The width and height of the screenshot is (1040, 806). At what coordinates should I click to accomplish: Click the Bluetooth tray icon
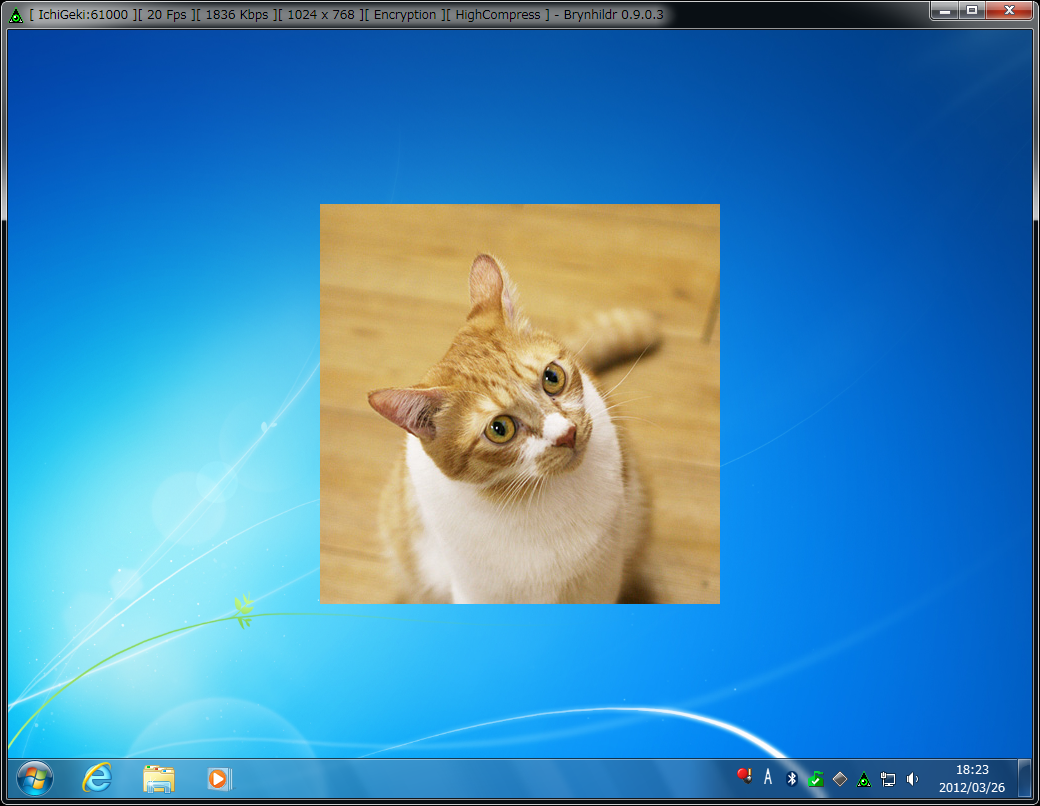(x=791, y=778)
